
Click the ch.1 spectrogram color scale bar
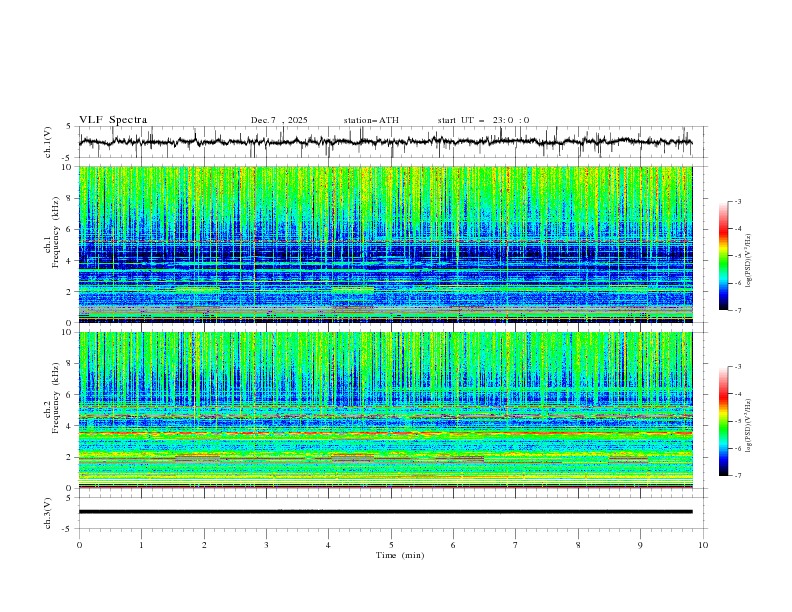point(723,256)
